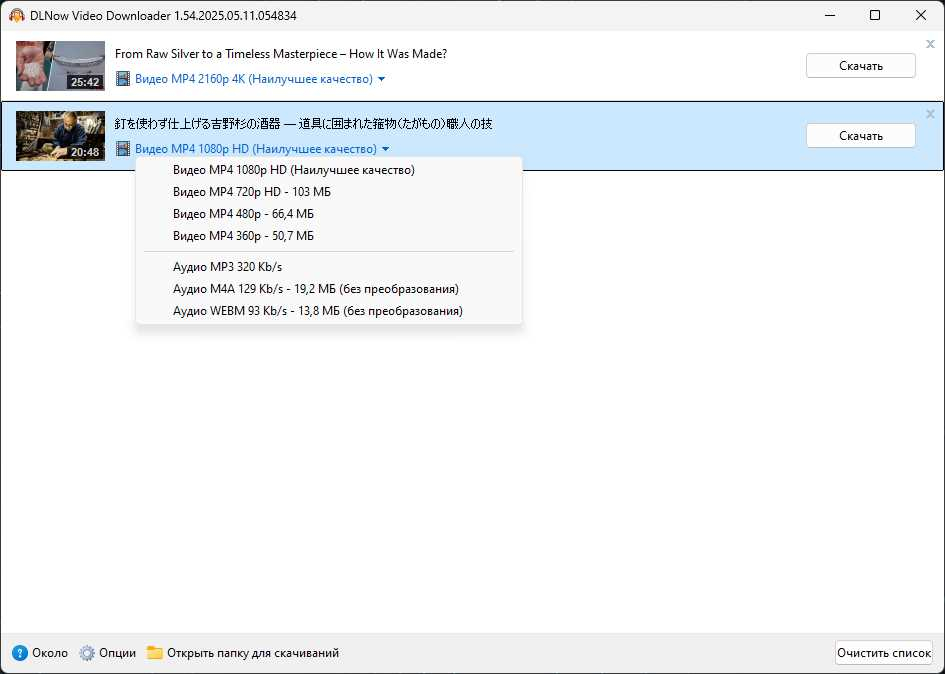Click title From Raw Silver to a Timeless Masterpiece

[x=281, y=54]
